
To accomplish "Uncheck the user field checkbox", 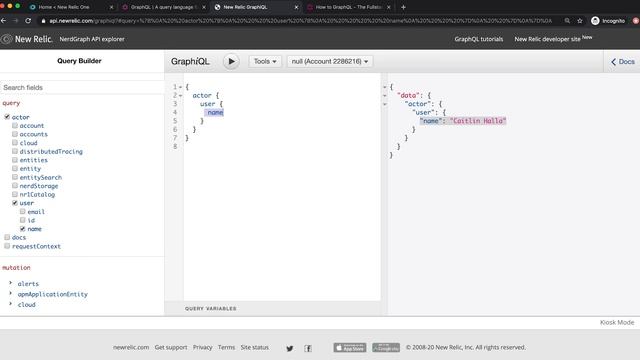I will click(15, 202).
